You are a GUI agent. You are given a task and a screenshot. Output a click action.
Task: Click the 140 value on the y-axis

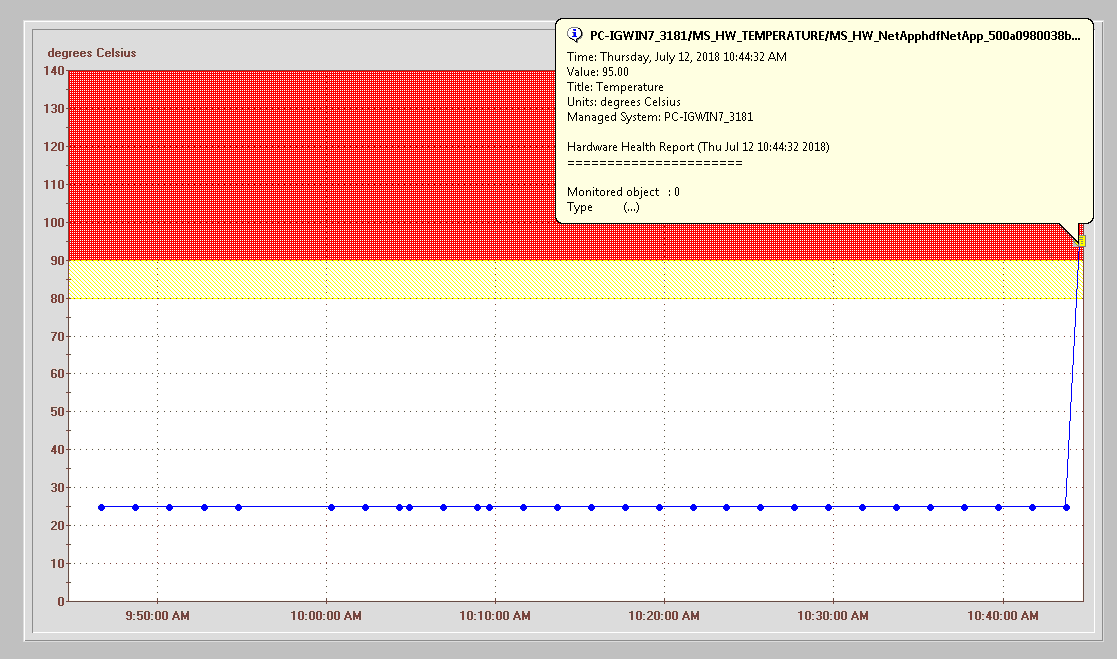coord(53,71)
